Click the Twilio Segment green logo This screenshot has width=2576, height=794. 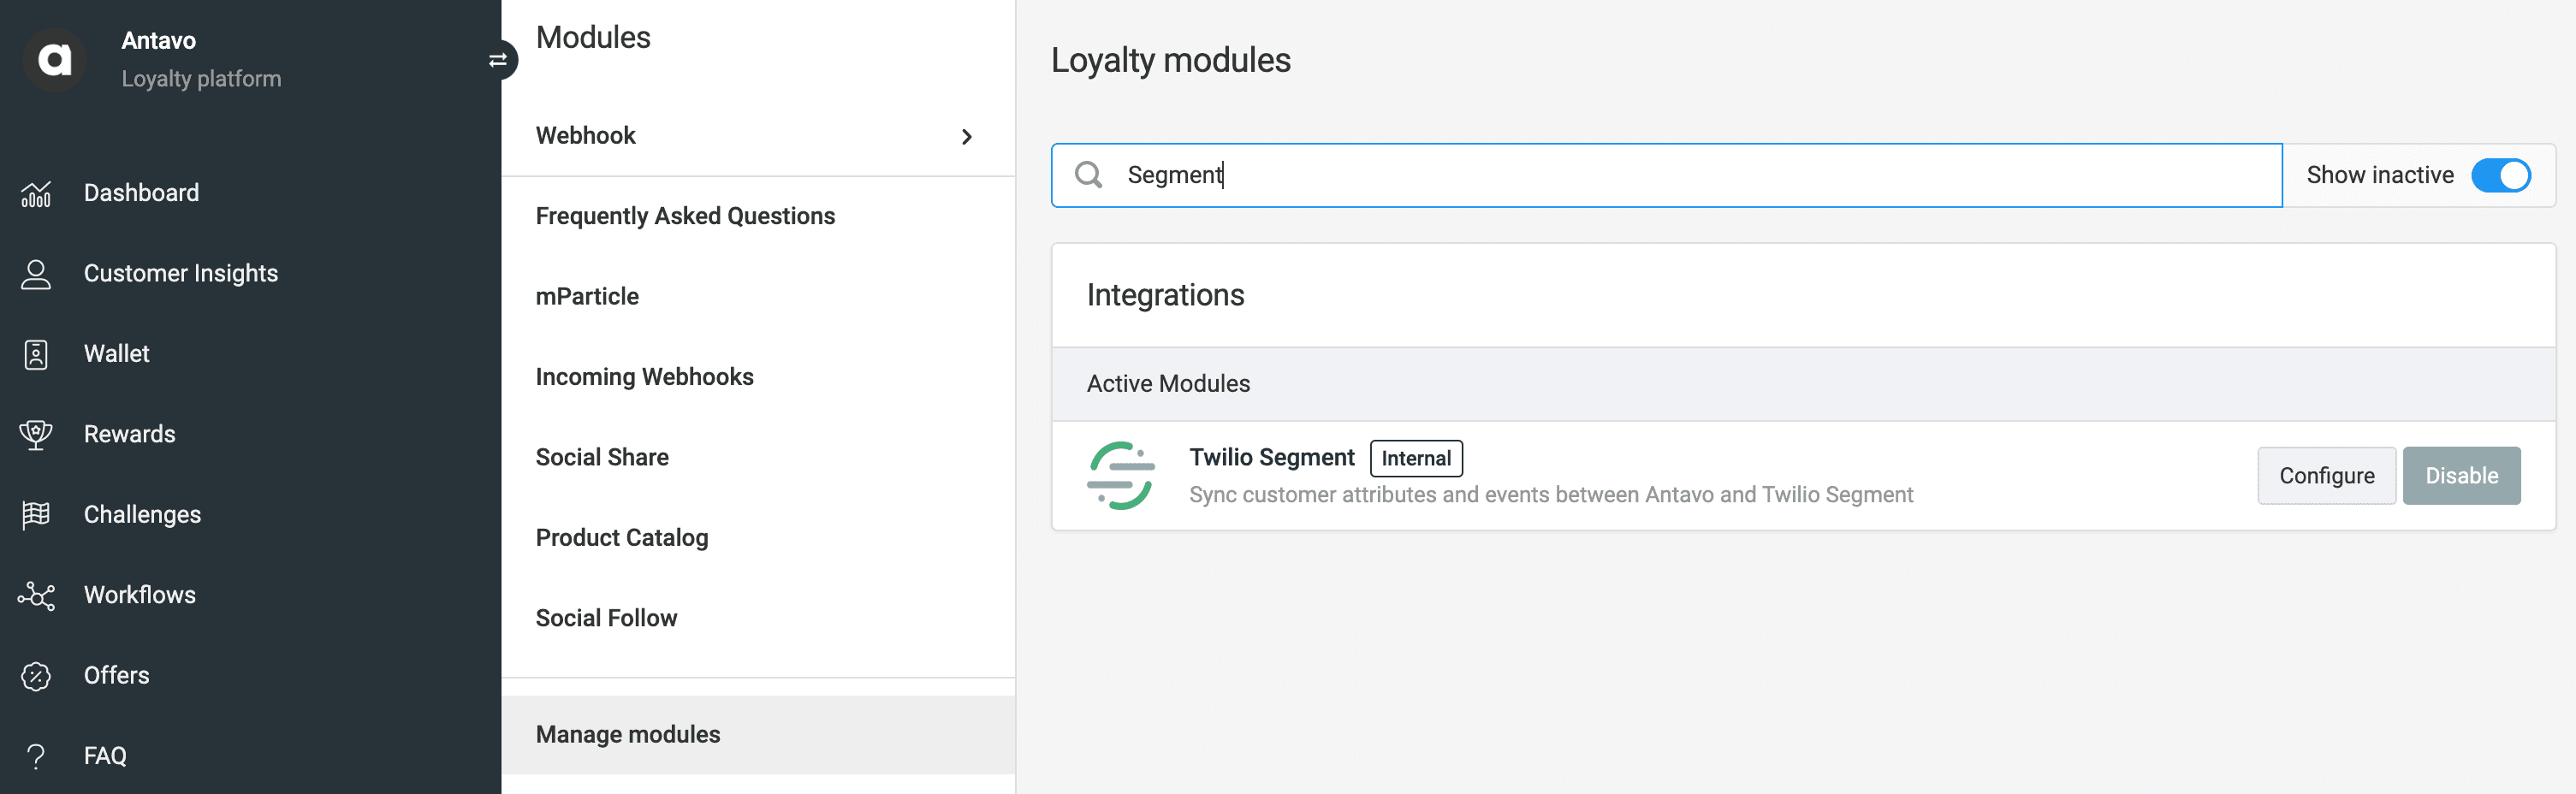[1124, 475]
